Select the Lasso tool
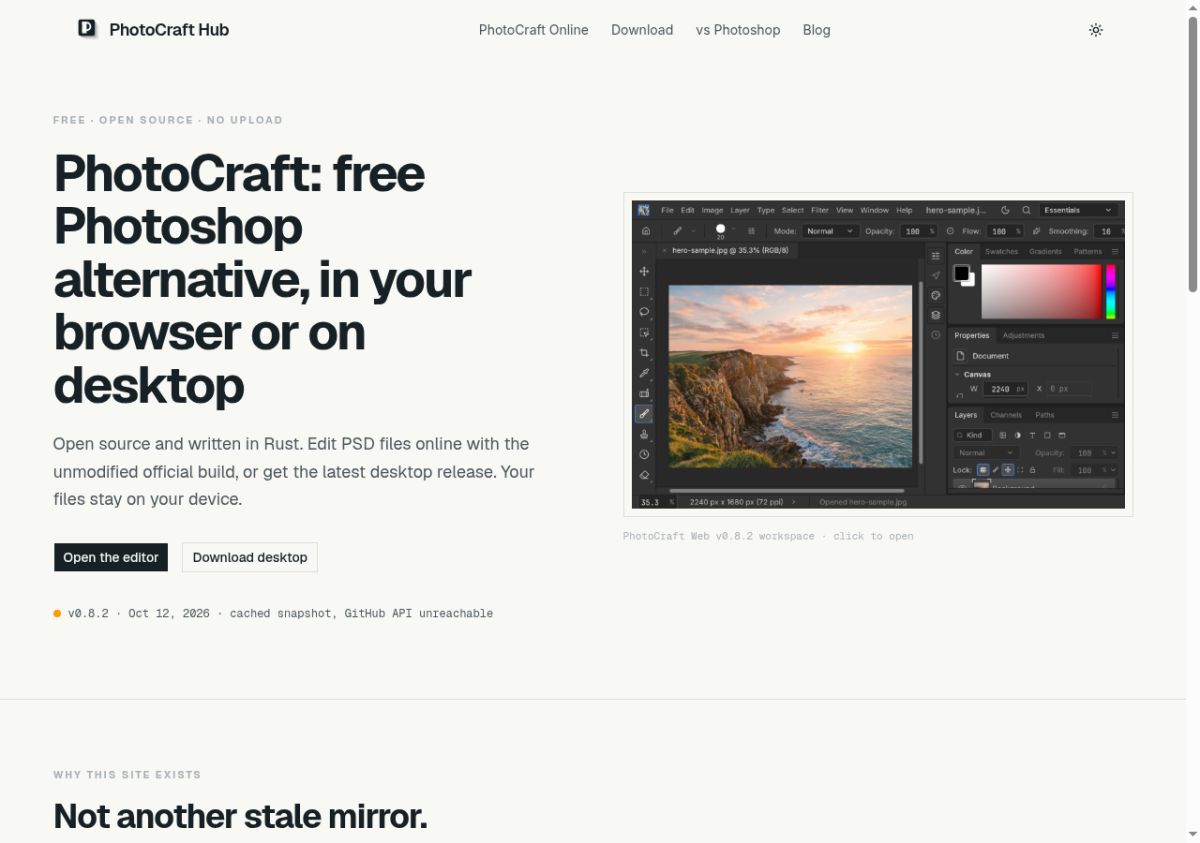 (x=644, y=312)
